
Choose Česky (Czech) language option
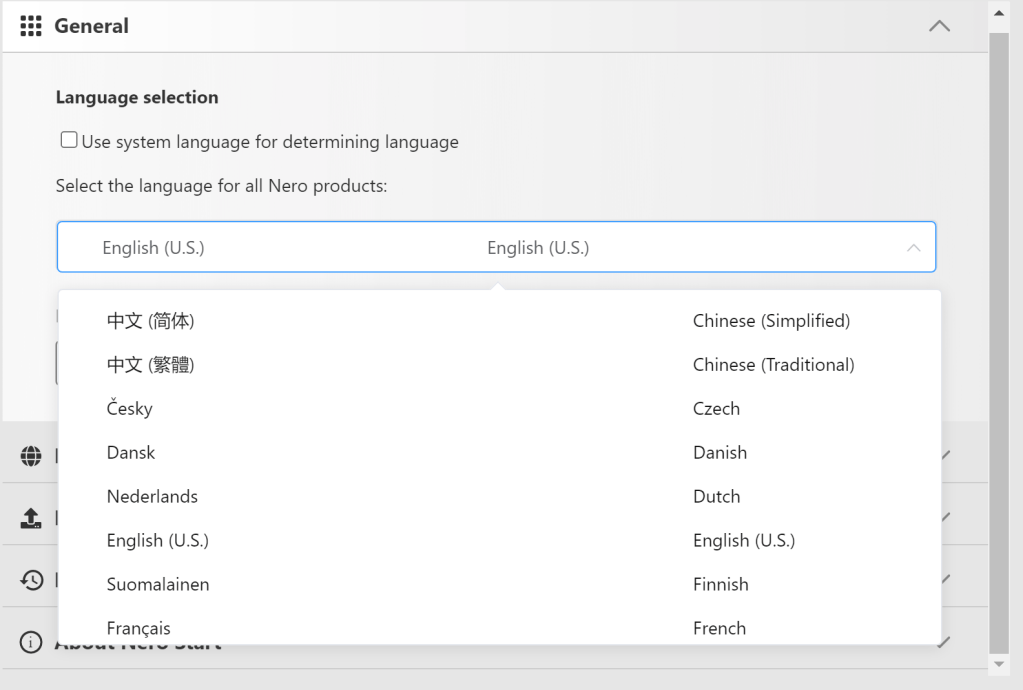click(x=499, y=409)
